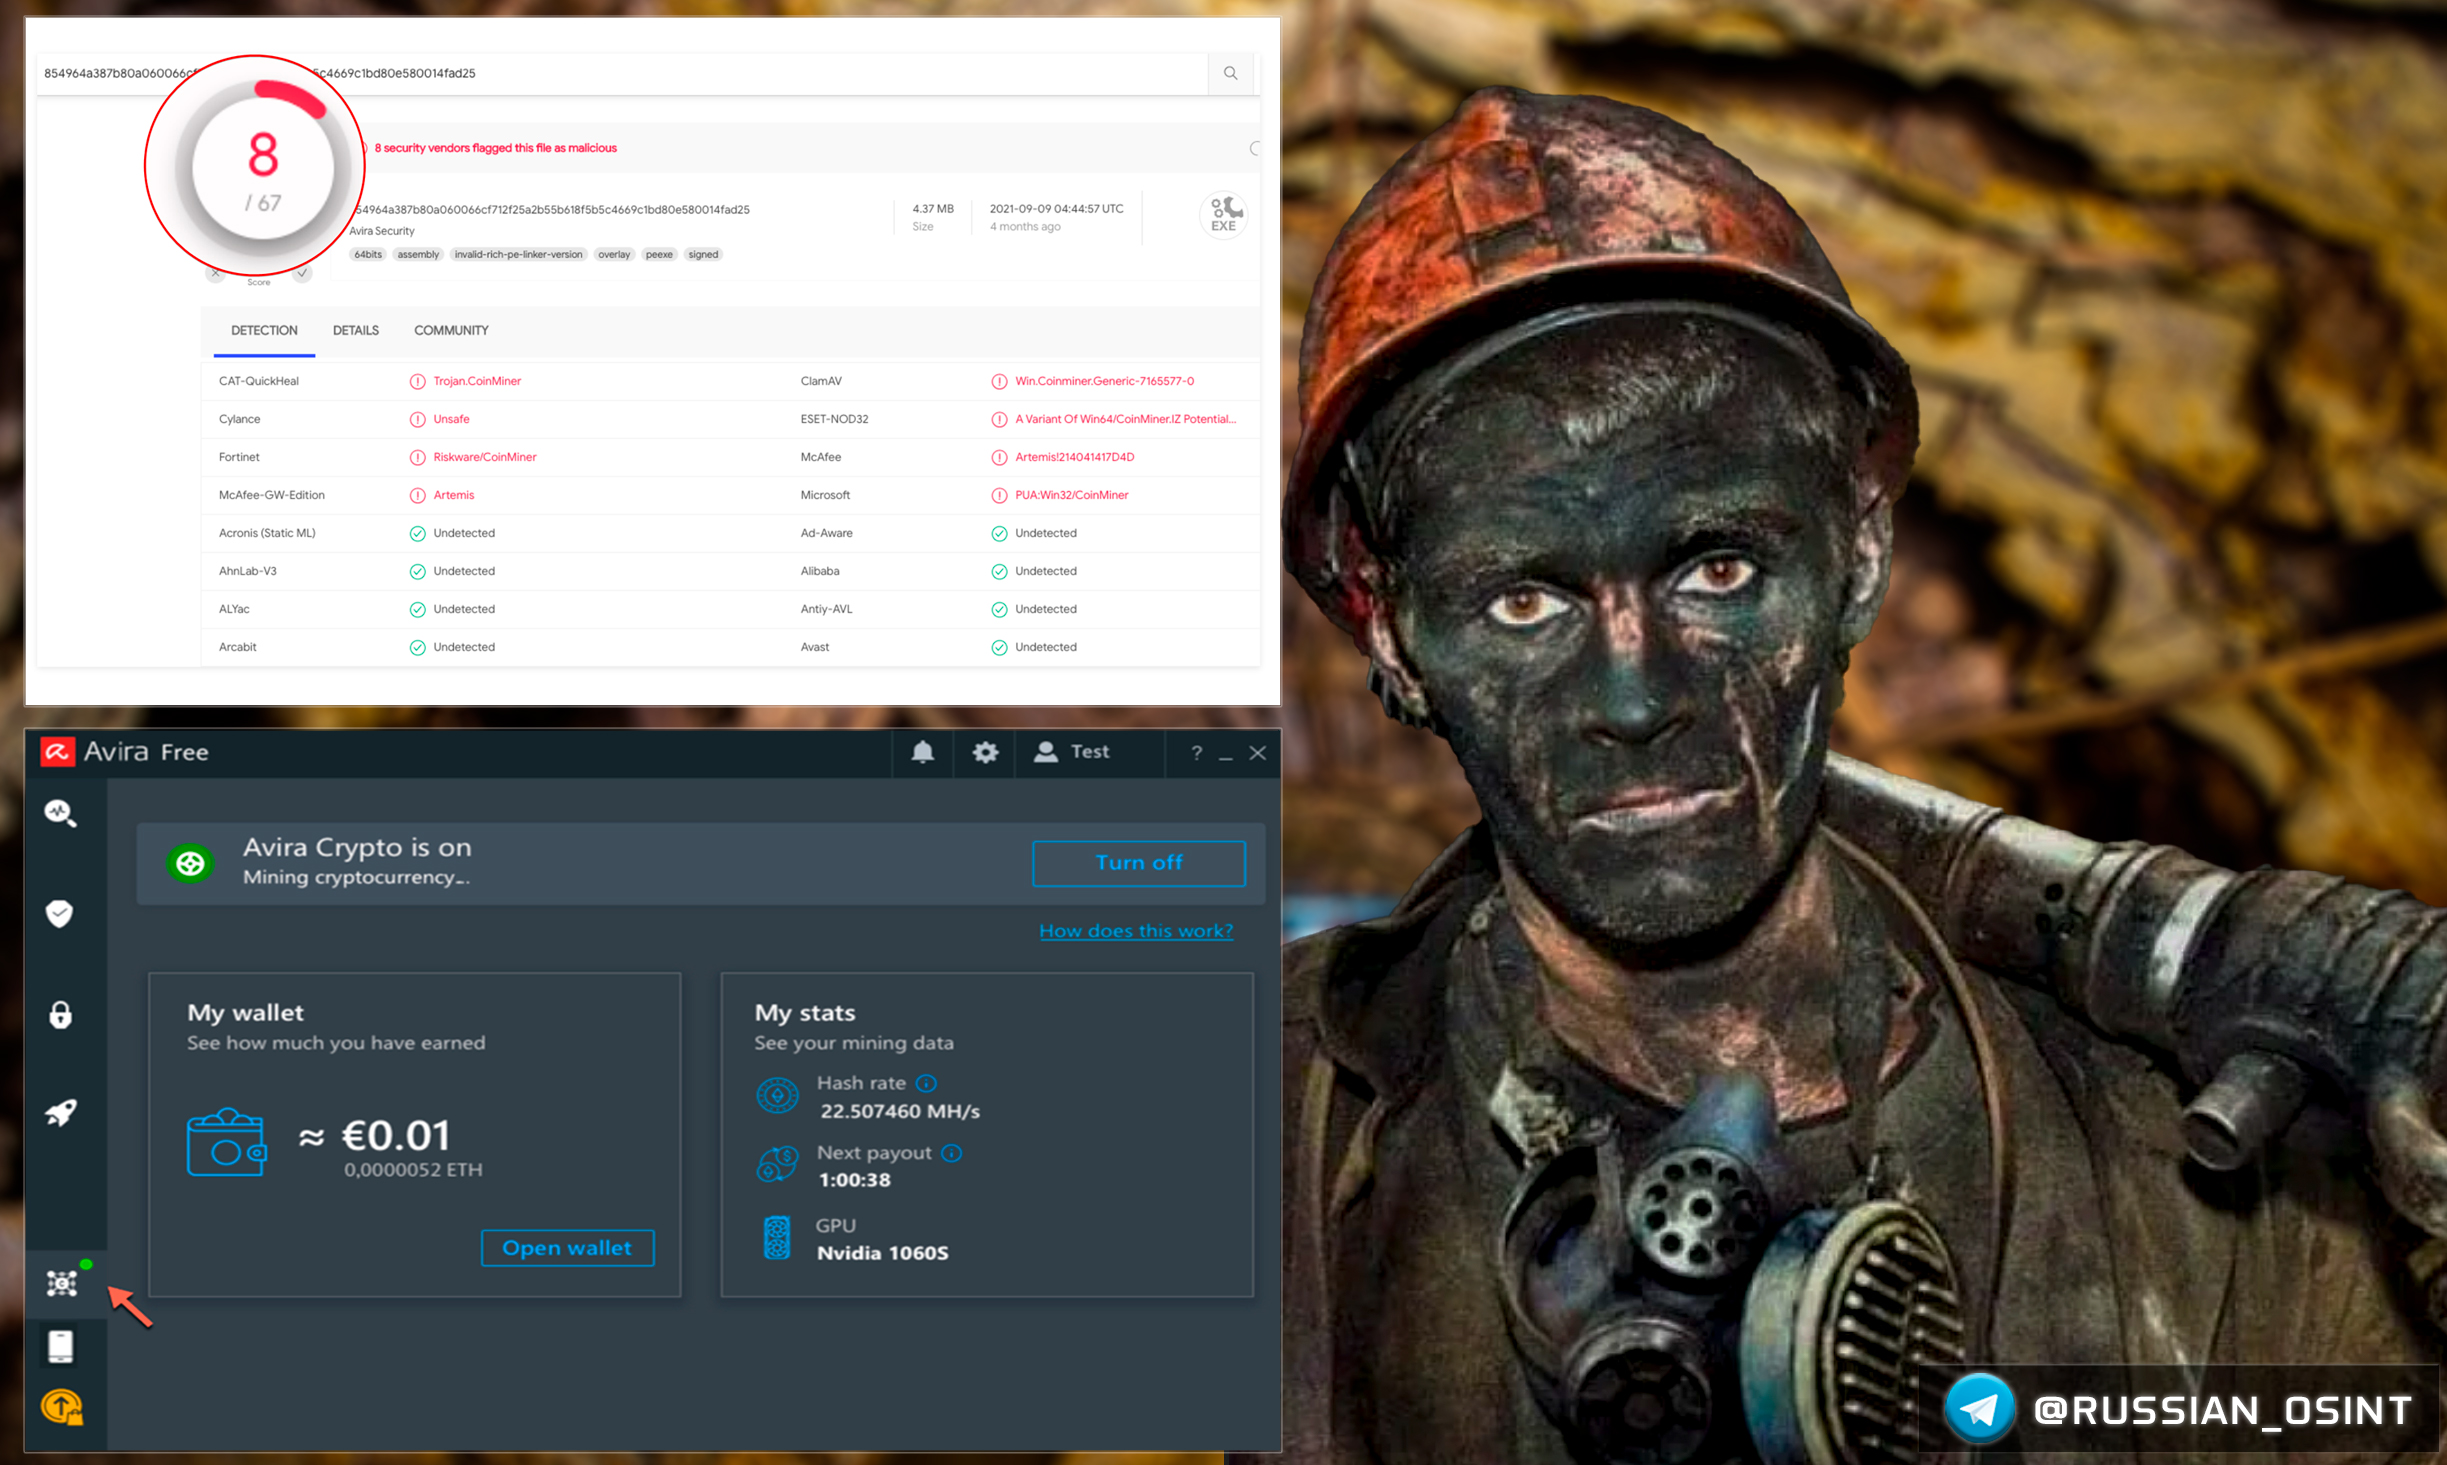Switch to the COMMUNITY tab

point(451,331)
